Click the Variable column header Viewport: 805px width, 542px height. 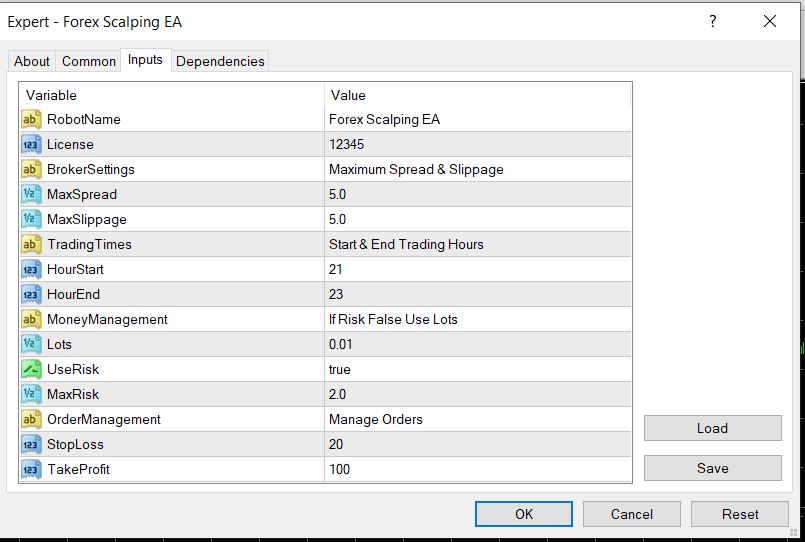[172, 95]
